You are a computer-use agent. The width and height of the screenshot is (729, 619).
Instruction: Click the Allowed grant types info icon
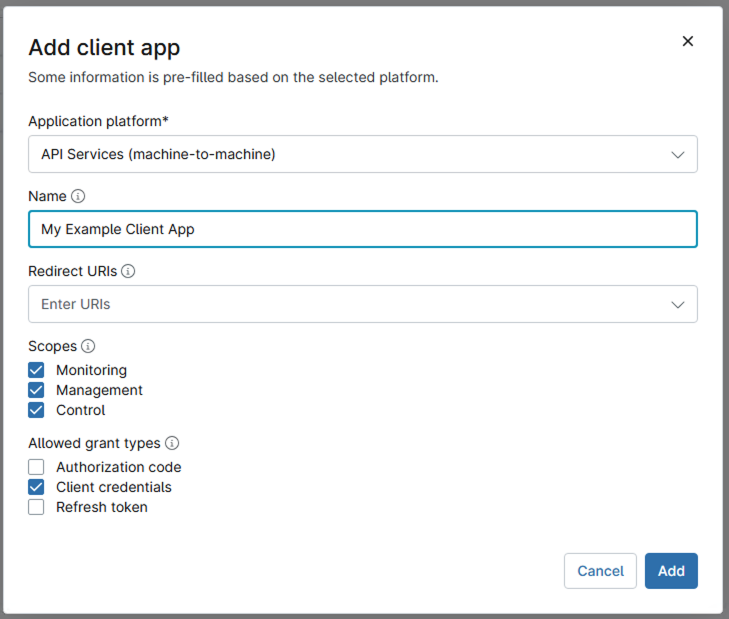click(x=172, y=443)
